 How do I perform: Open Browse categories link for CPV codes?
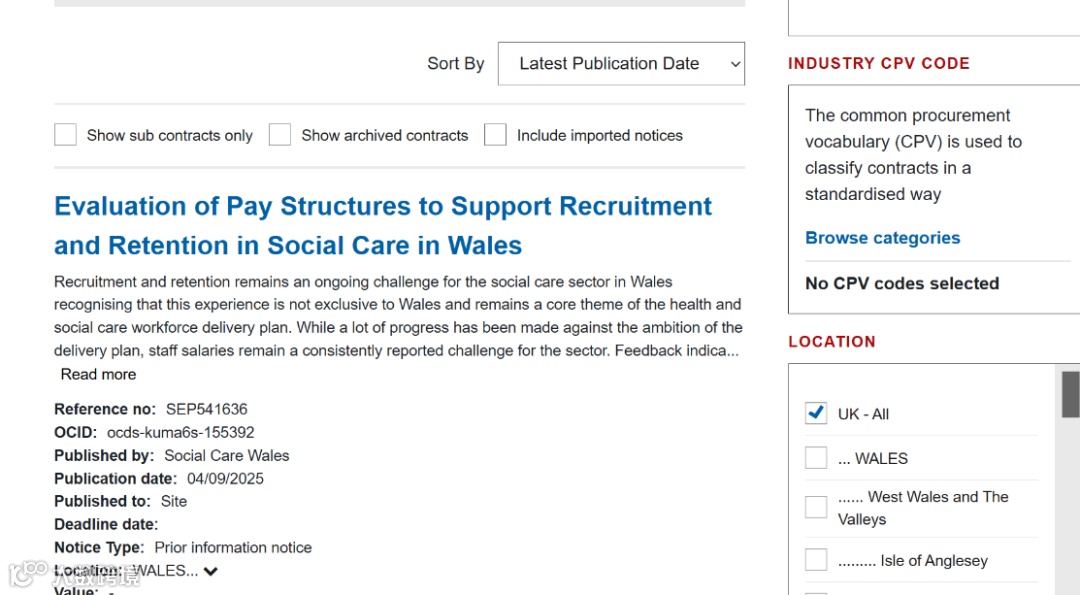[882, 238]
